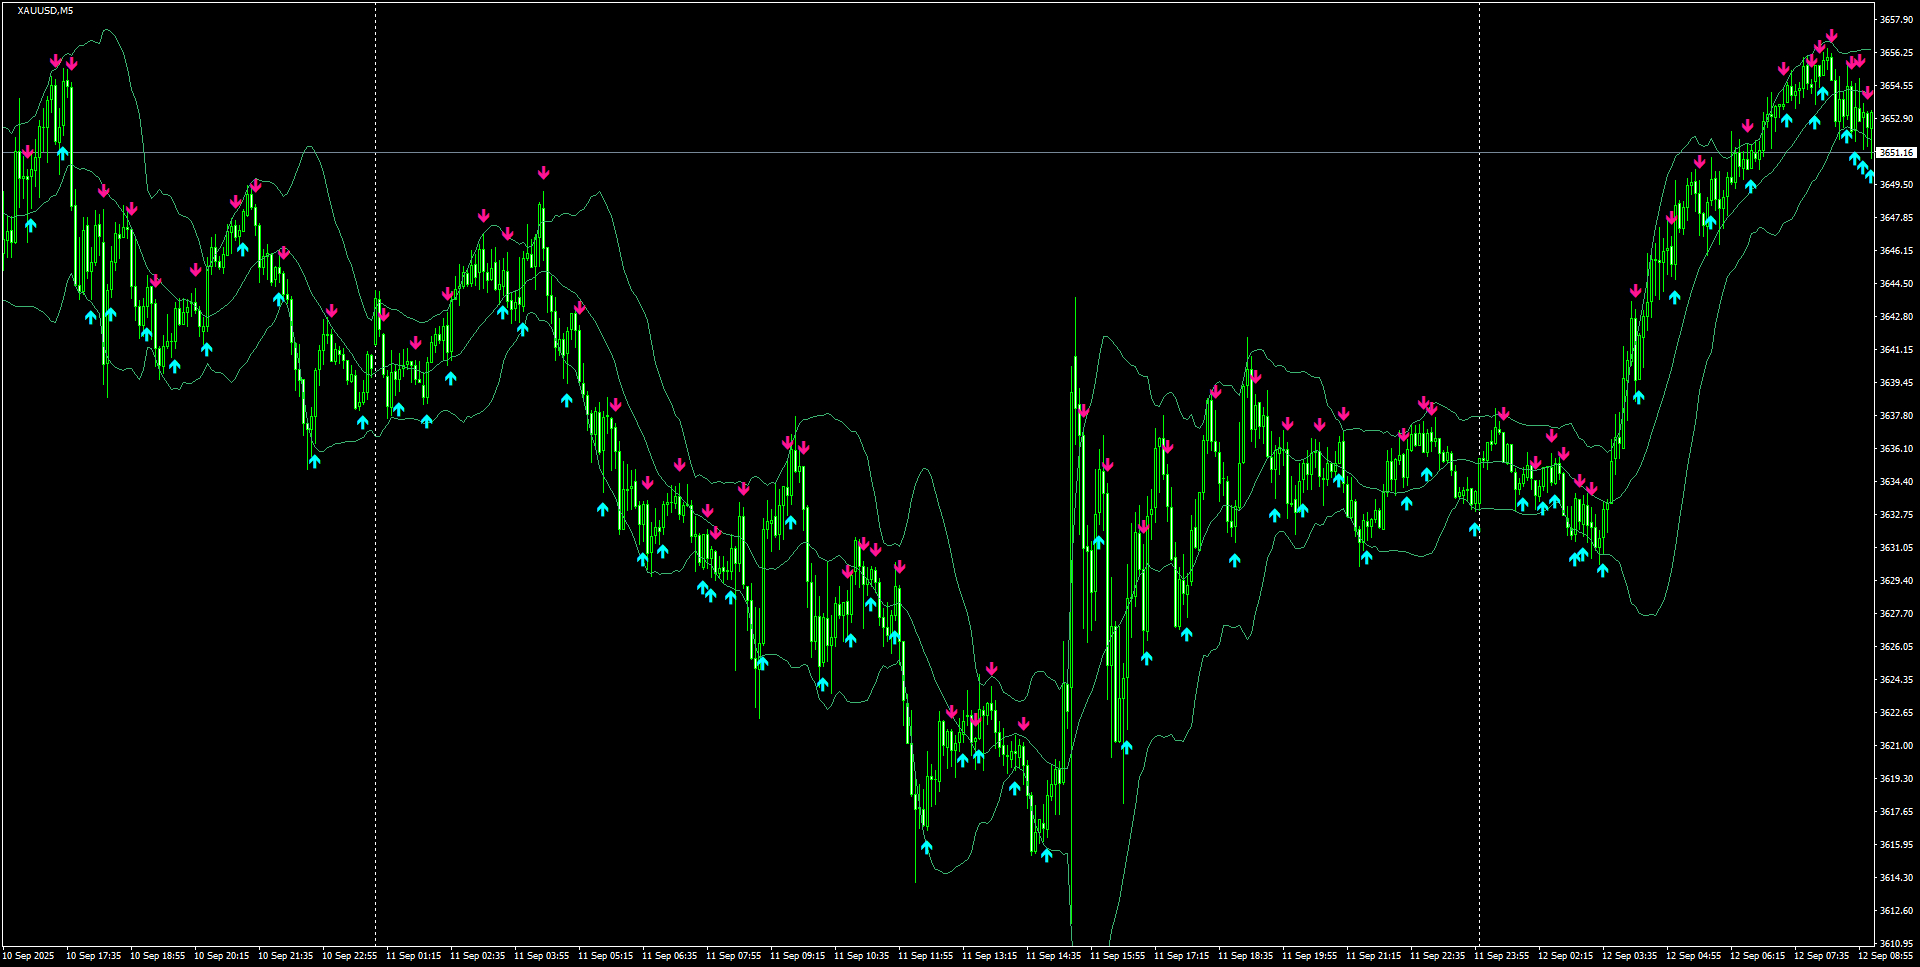Select the pink sell arrow near the 10 Sep 17:35 high
1920x967 pixels.
(x=56, y=61)
